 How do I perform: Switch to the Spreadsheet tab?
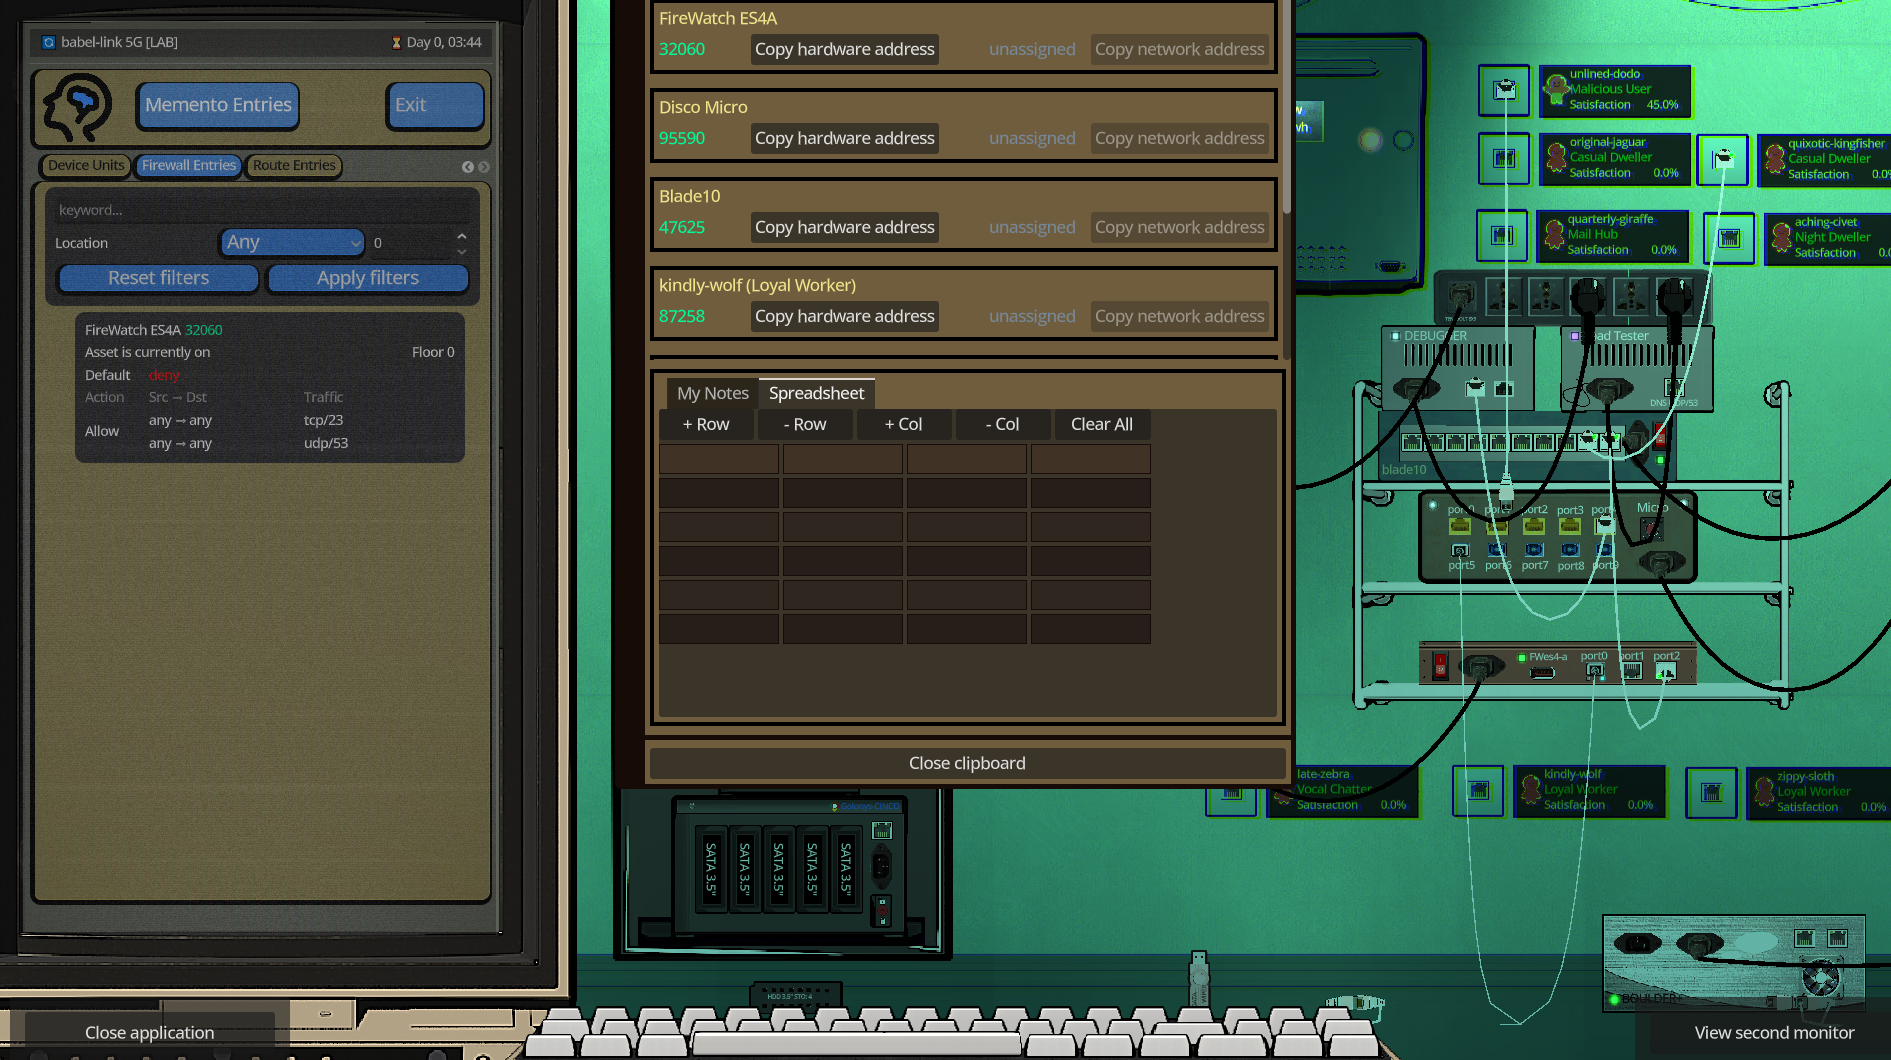pyautogui.click(x=816, y=393)
